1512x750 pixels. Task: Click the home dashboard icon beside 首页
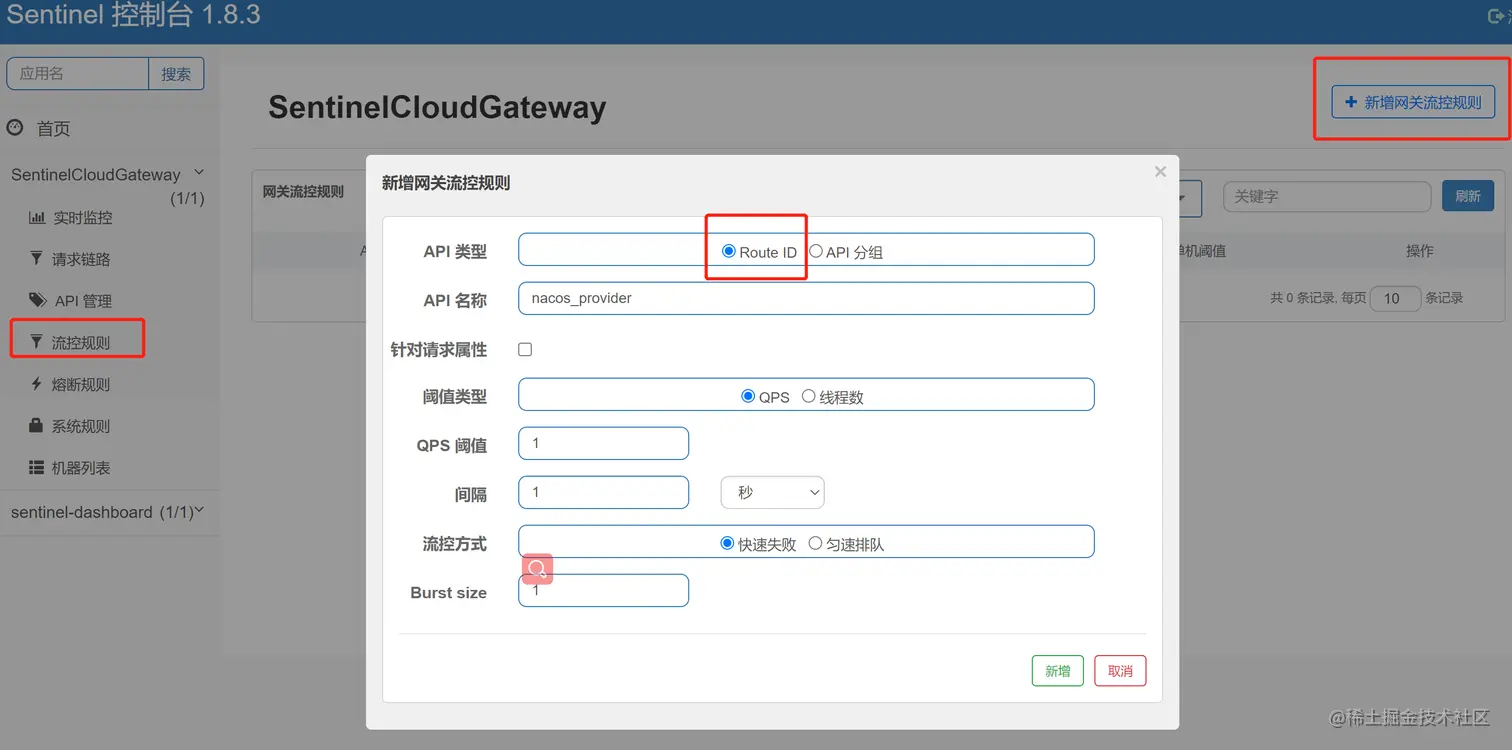pos(15,128)
